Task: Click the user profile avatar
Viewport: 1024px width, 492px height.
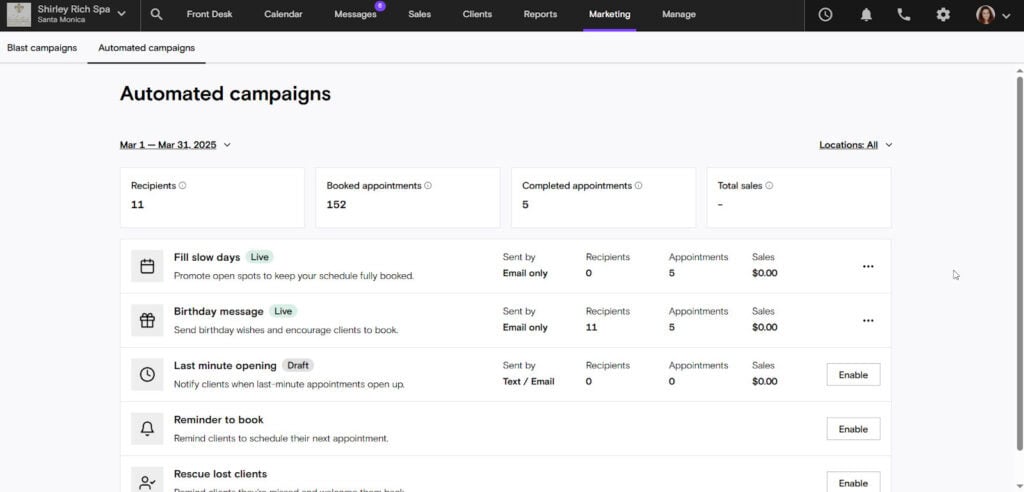Action: coord(985,14)
